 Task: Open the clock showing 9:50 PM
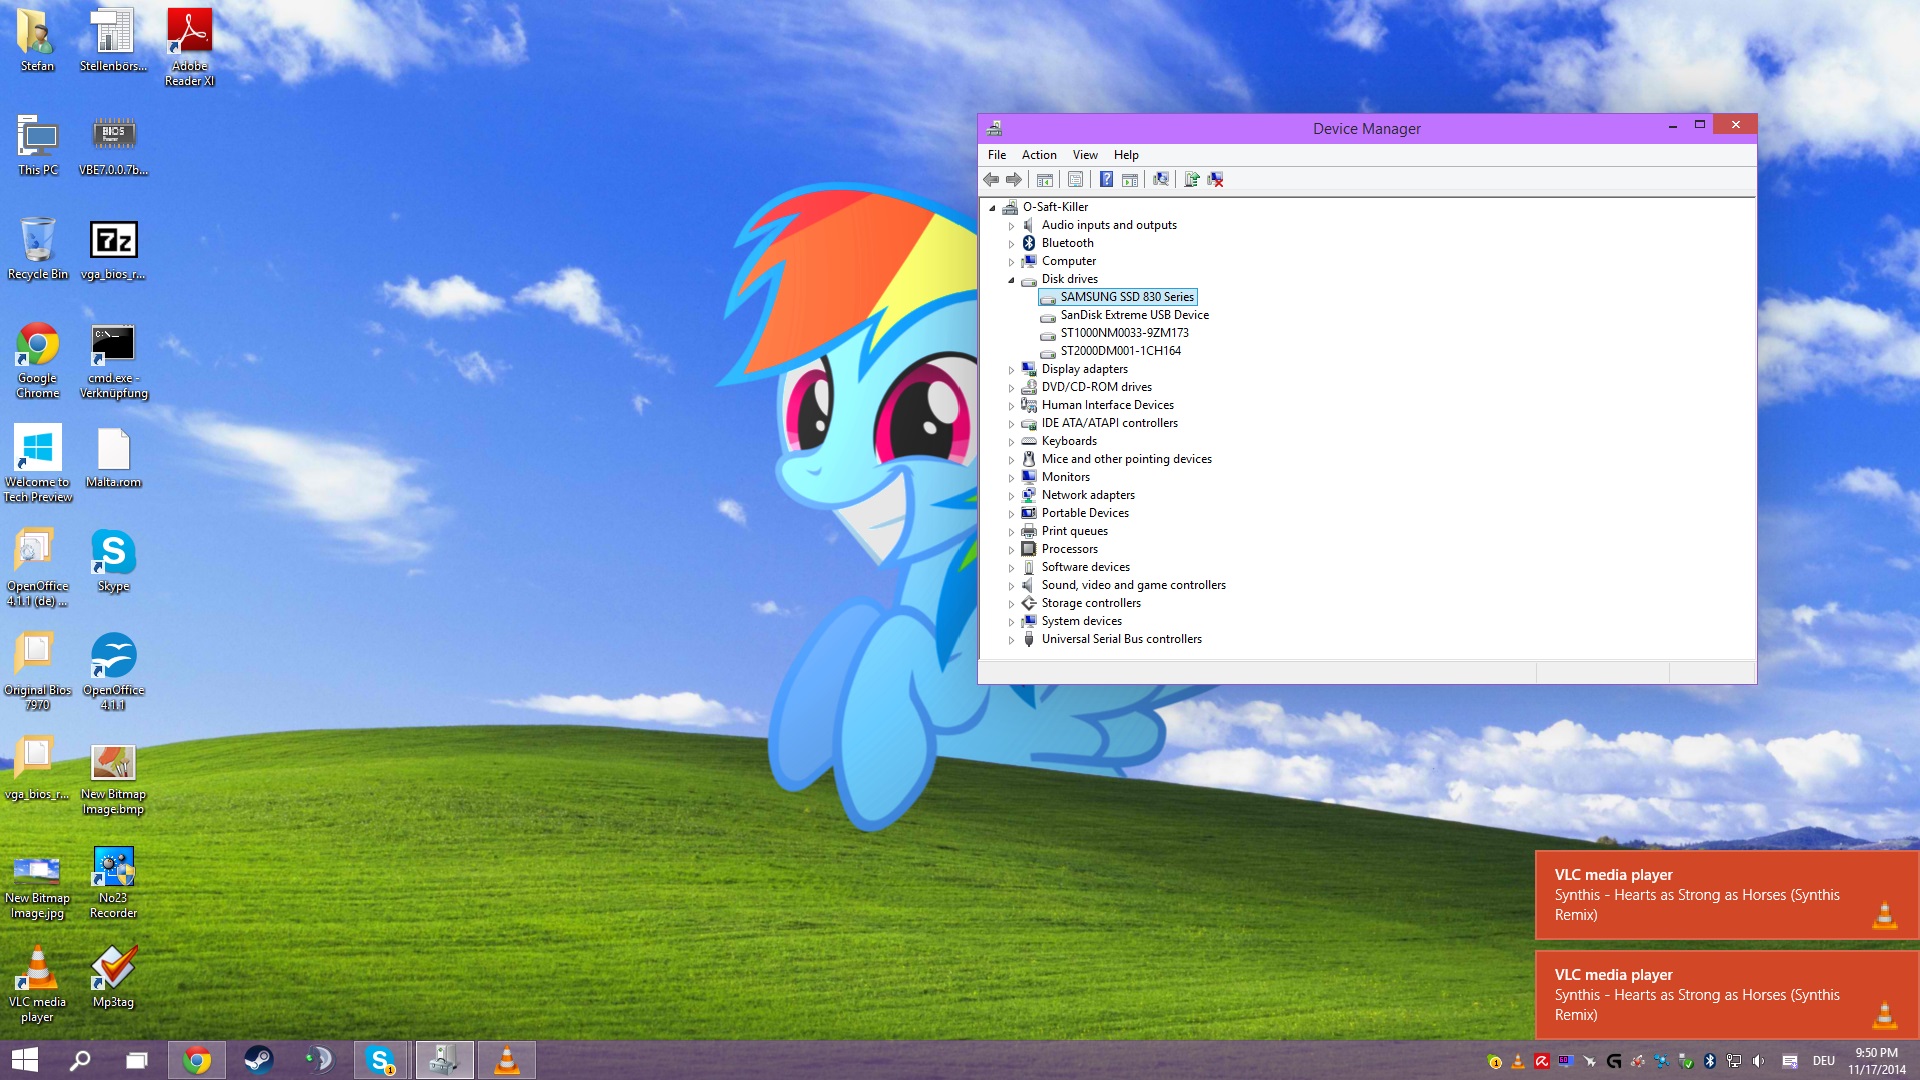[x=1876, y=1061]
